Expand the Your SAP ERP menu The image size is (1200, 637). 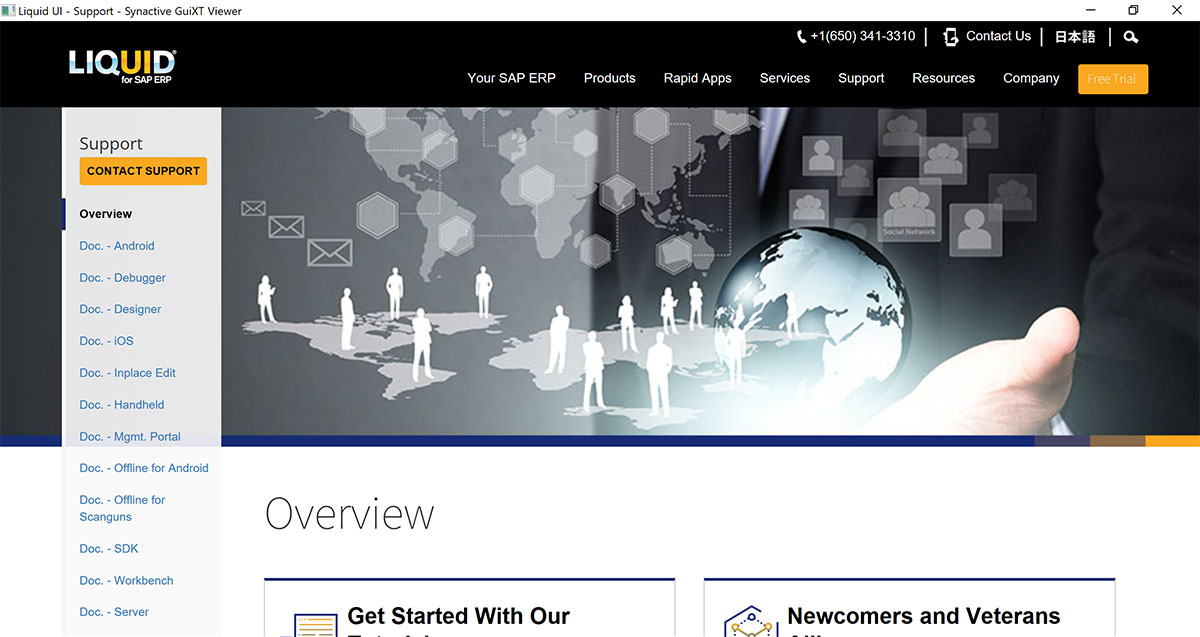point(511,78)
